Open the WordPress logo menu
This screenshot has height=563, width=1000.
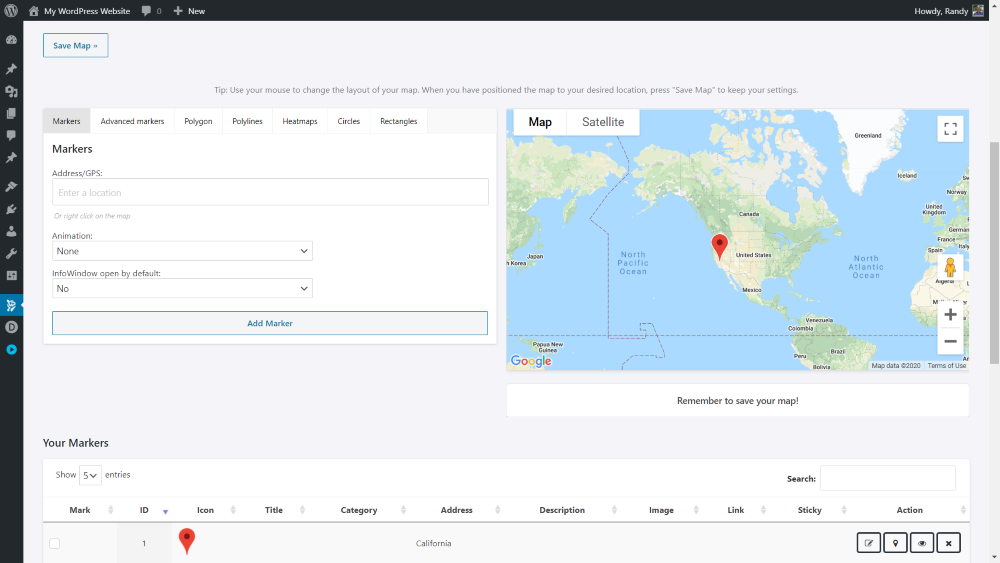tap(11, 11)
